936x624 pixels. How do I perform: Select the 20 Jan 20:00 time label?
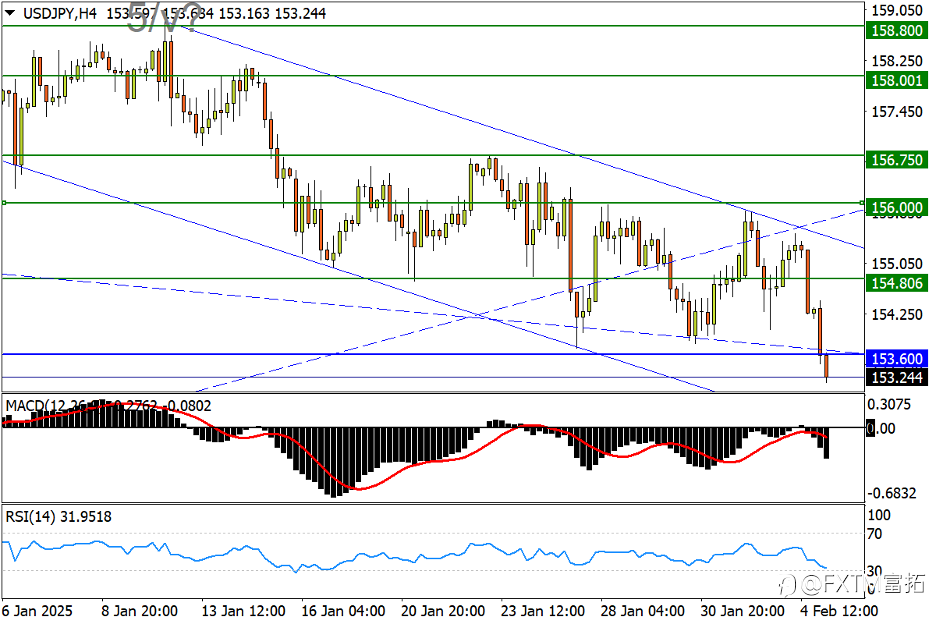(x=443, y=611)
